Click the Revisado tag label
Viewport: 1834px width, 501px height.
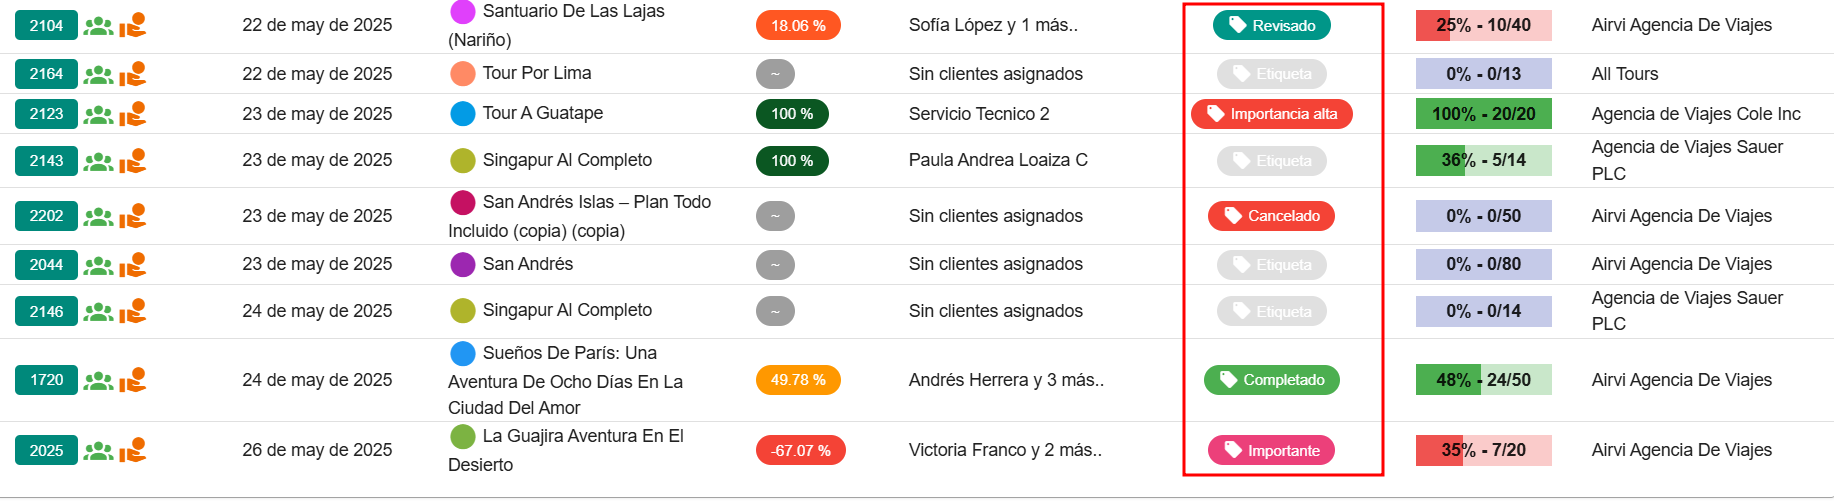pyautogui.click(x=1271, y=26)
